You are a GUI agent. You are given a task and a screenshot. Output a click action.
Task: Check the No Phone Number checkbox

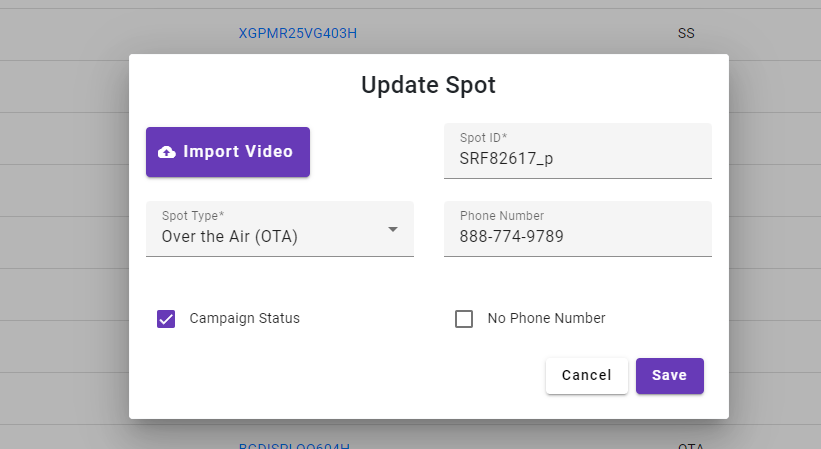(x=464, y=319)
